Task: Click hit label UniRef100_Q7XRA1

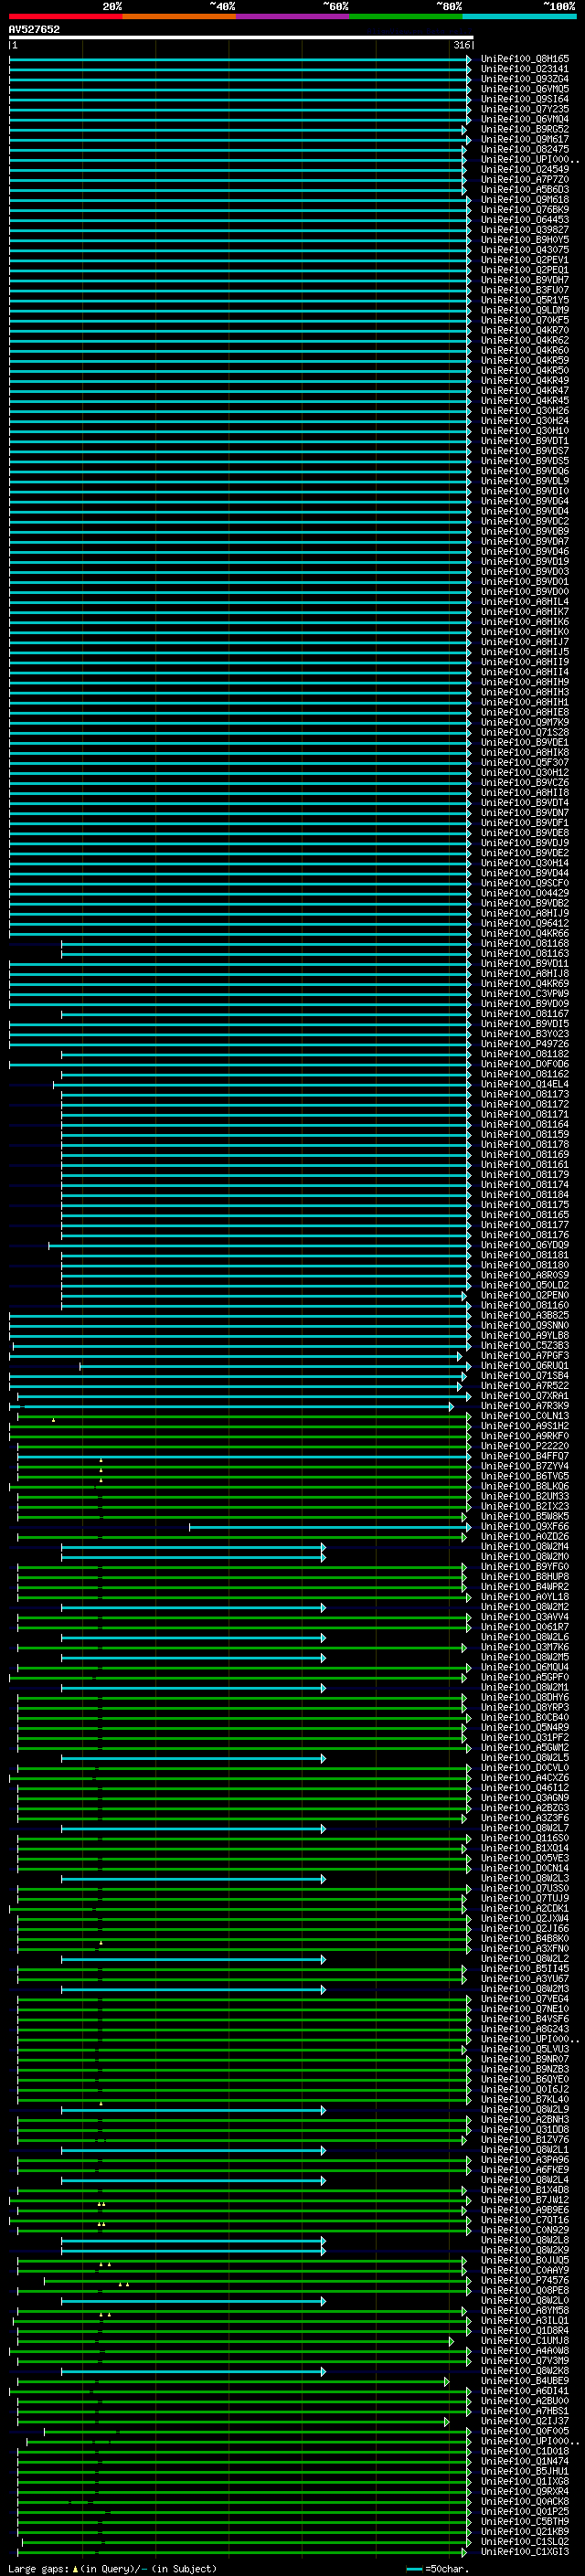Action: [525, 1395]
